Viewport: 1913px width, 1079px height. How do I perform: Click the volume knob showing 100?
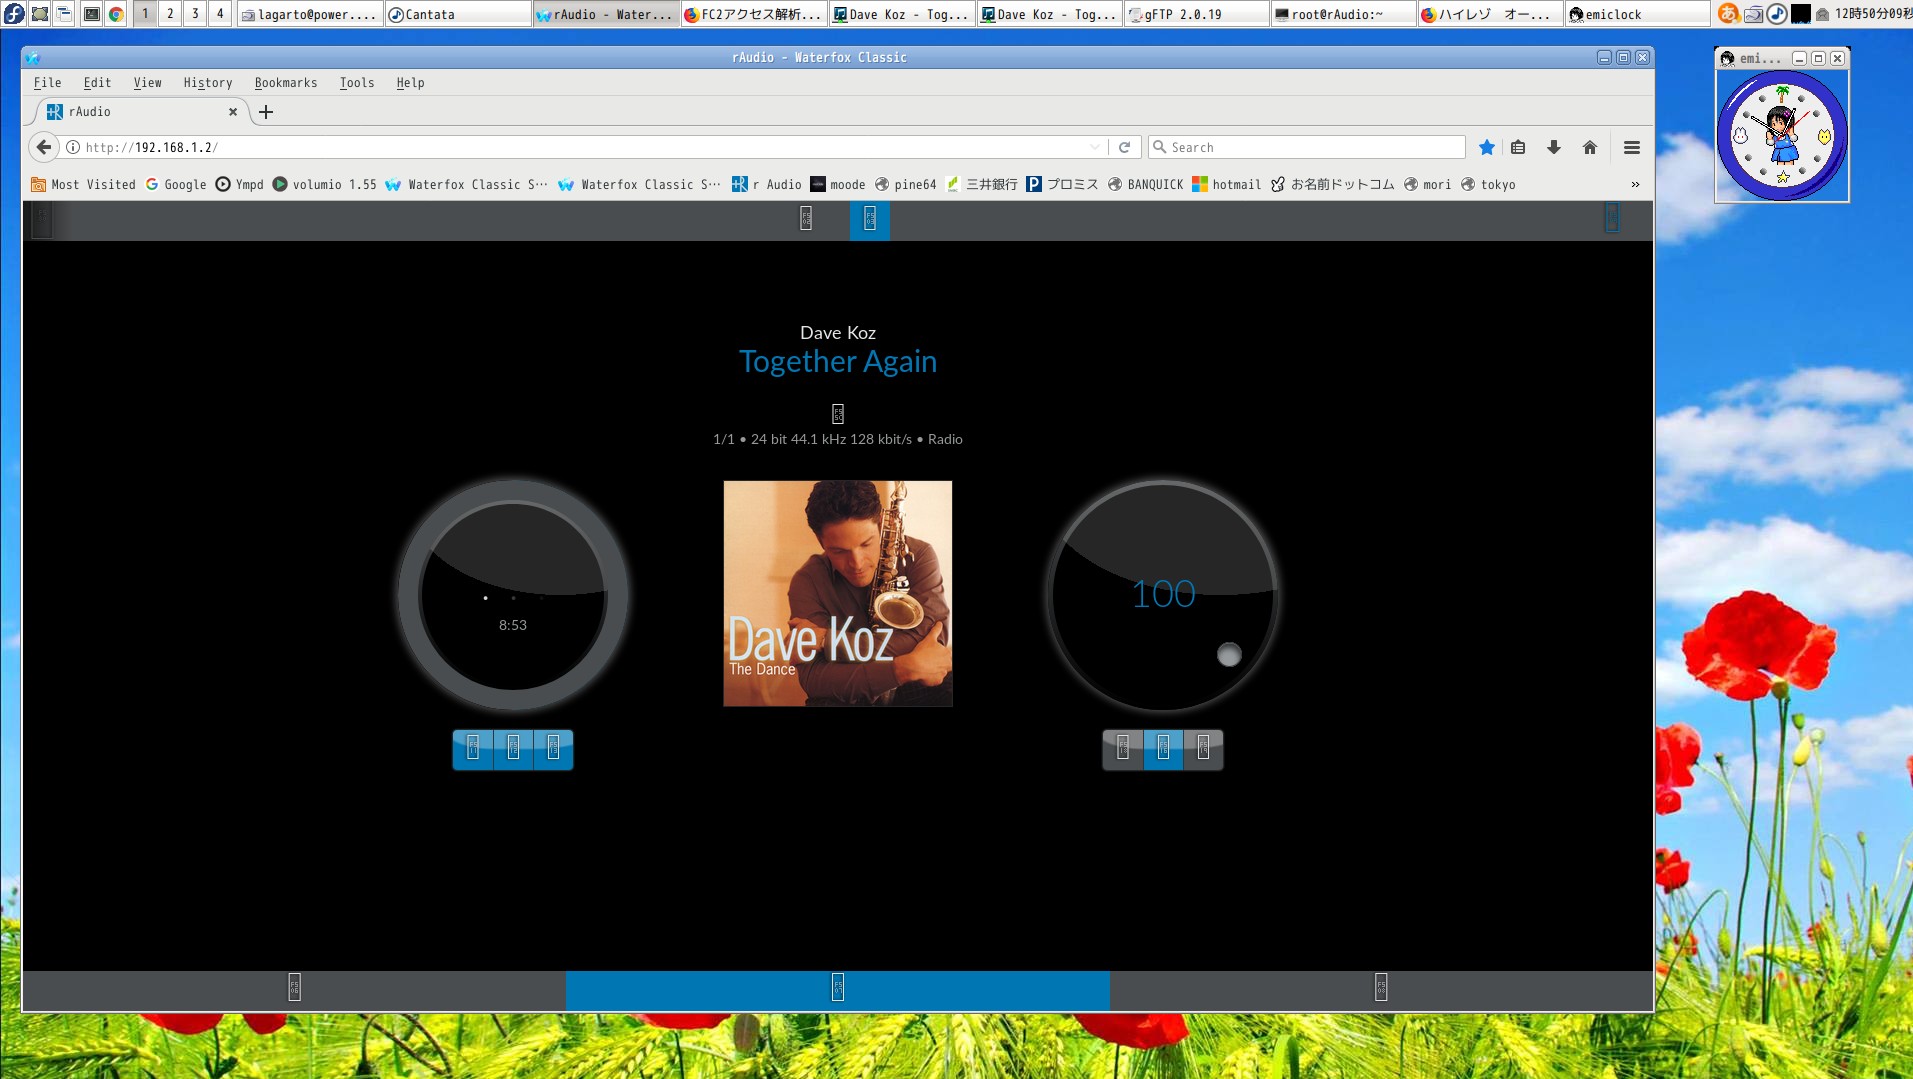point(1162,595)
